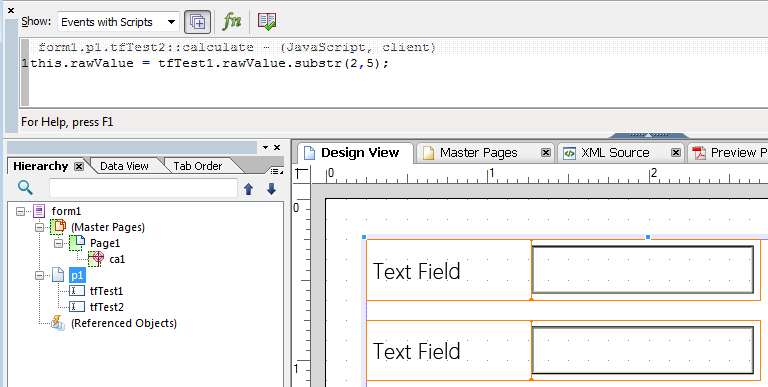Select (Referenced Objects) in hierarchy
Screen dimensions: 768x387
coord(124,323)
